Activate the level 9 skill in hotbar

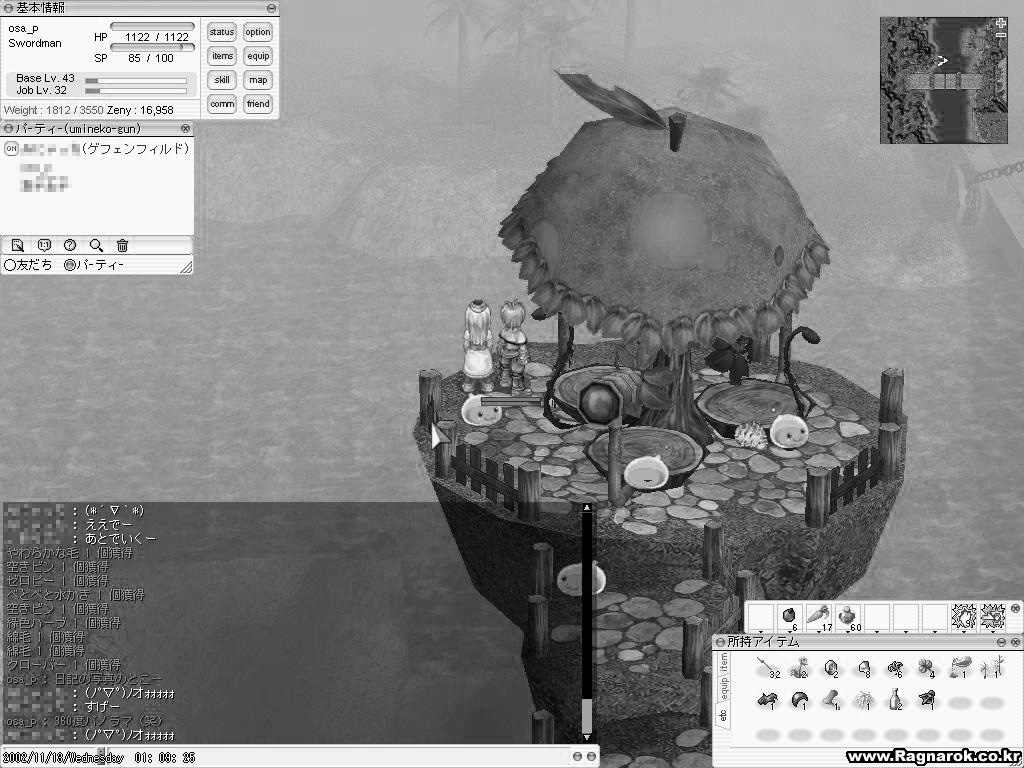point(963,616)
